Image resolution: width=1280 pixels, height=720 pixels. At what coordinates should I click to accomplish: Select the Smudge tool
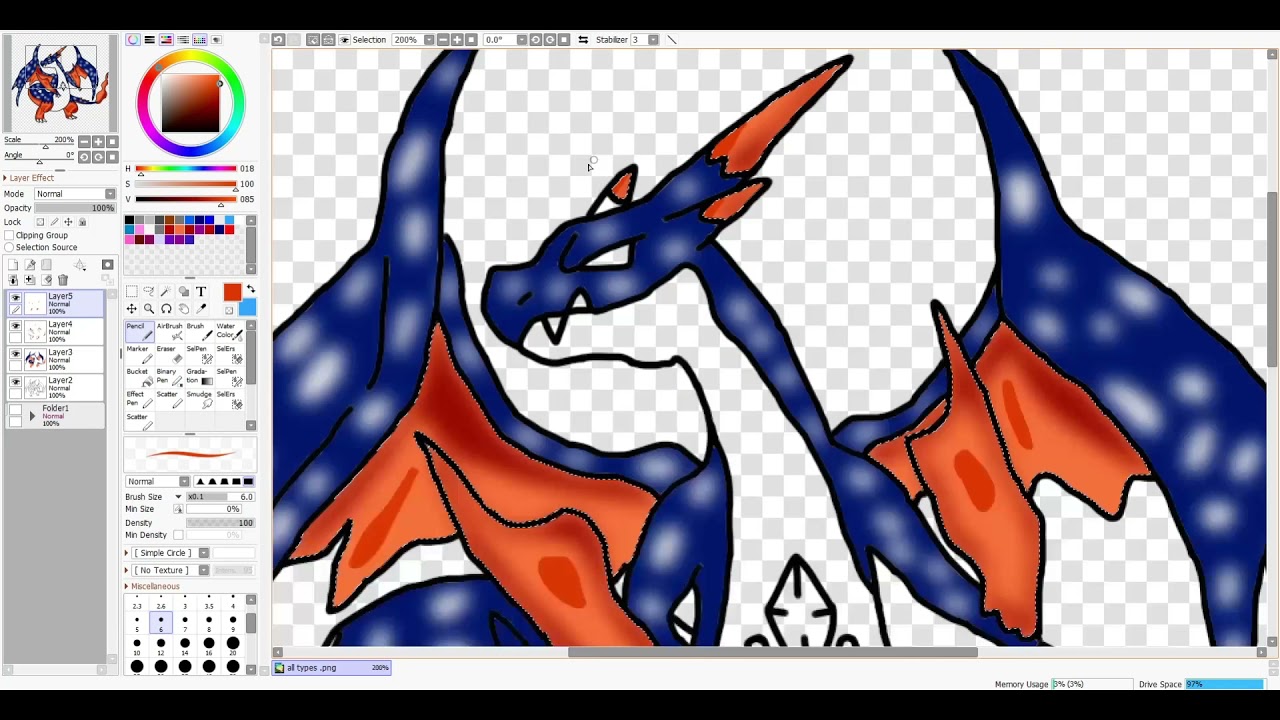coord(198,400)
